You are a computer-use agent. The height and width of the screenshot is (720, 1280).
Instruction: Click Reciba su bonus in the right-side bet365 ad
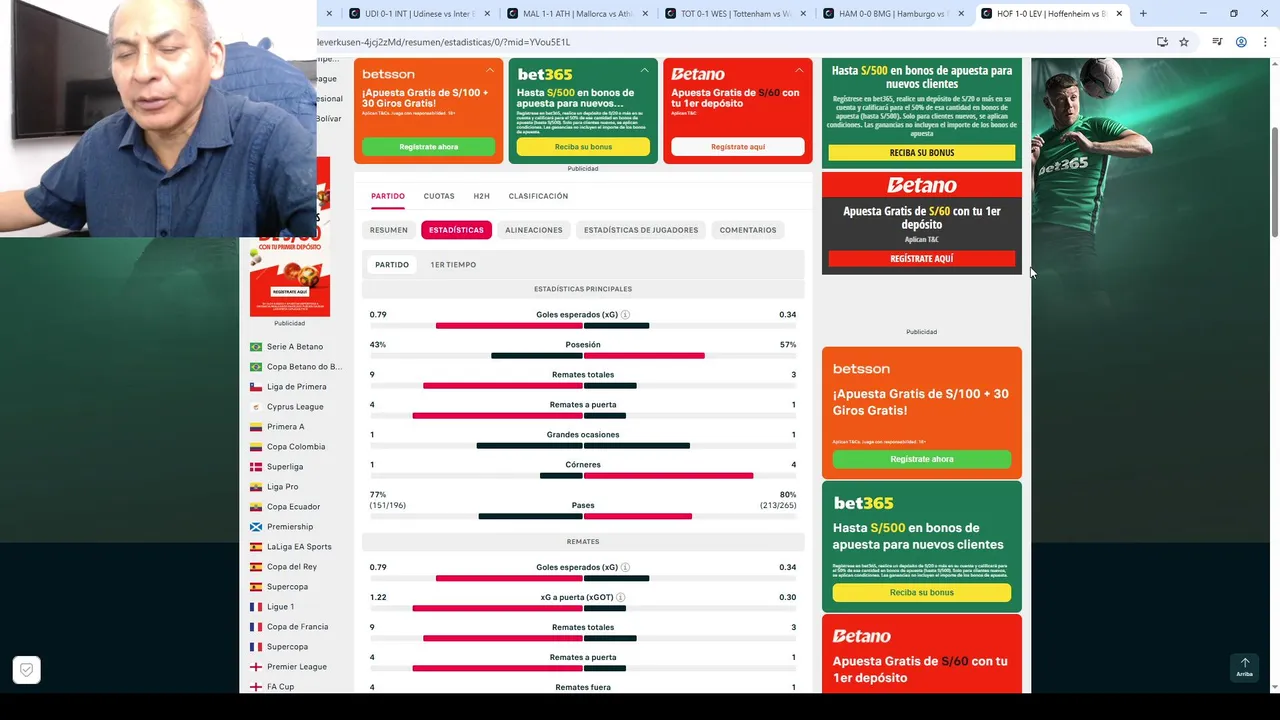[x=922, y=592]
